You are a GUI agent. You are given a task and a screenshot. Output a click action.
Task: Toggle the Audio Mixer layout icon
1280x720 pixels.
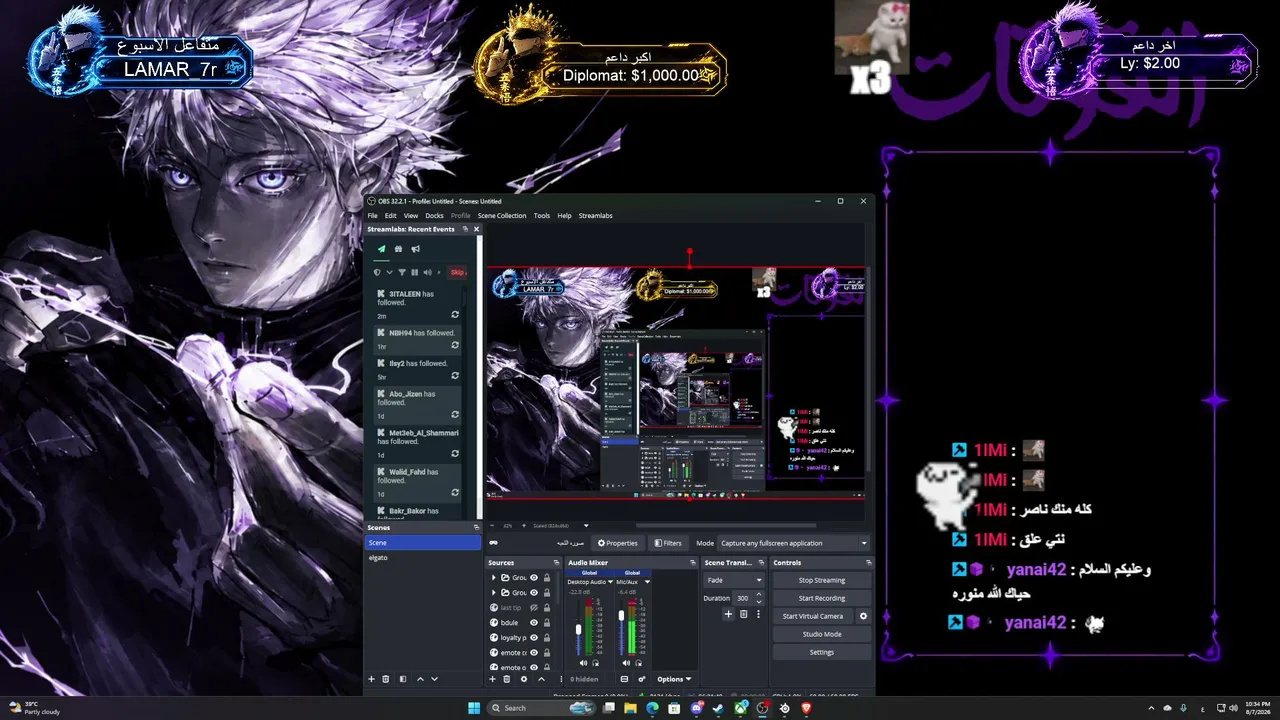tap(626, 679)
